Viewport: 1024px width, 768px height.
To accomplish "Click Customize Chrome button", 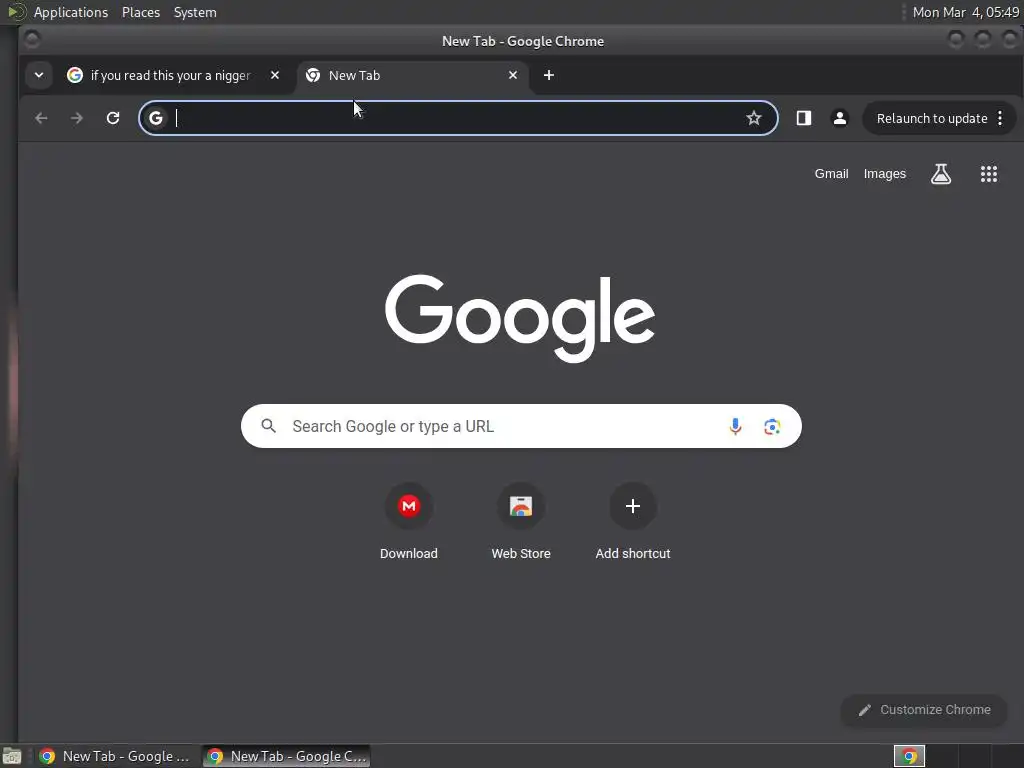I will point(924,710).
